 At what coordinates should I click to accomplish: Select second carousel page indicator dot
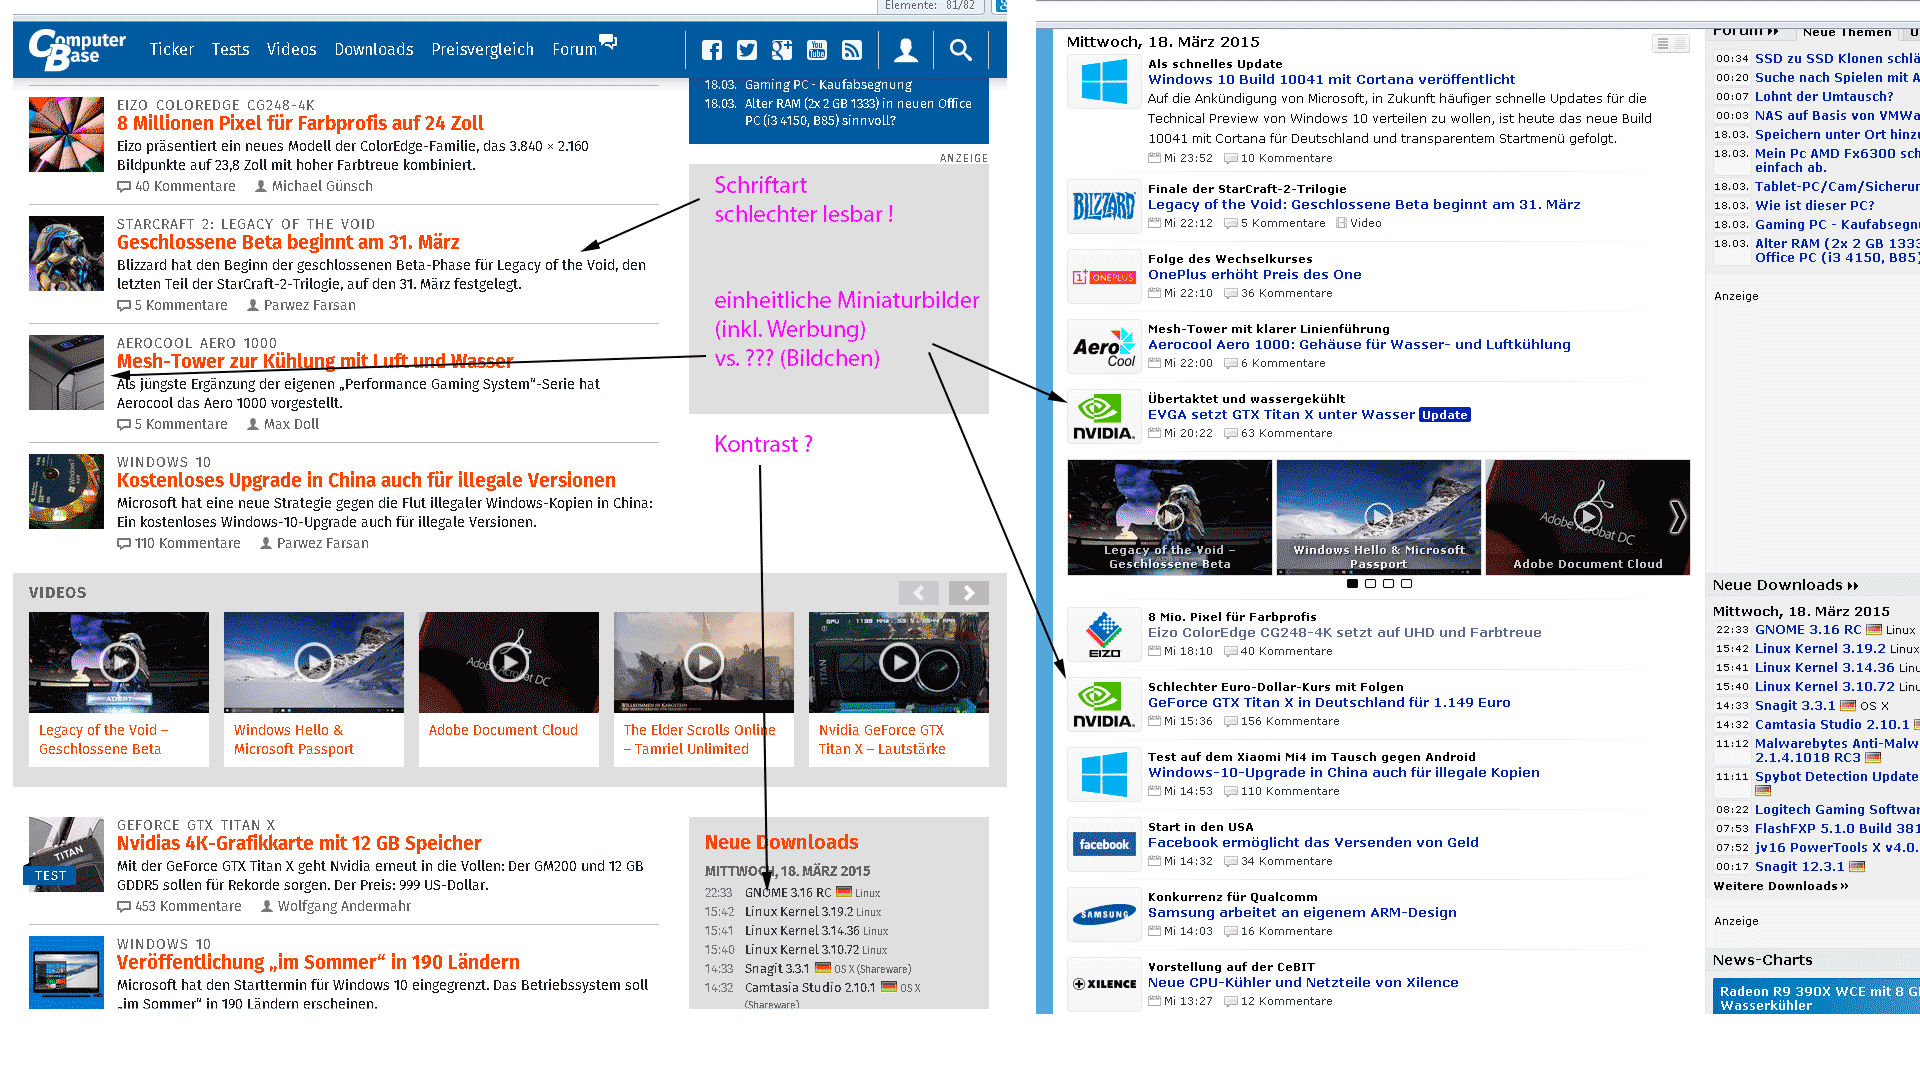pos(1371,584)
